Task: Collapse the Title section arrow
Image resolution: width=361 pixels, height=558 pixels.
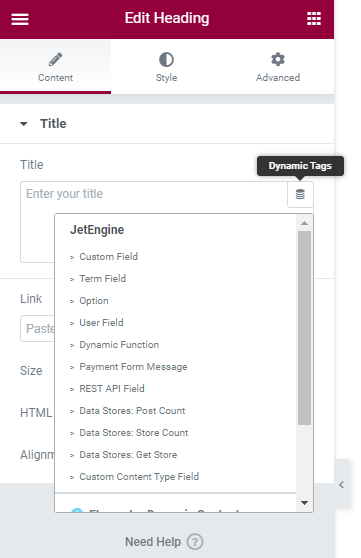Action: pos(23,124)
